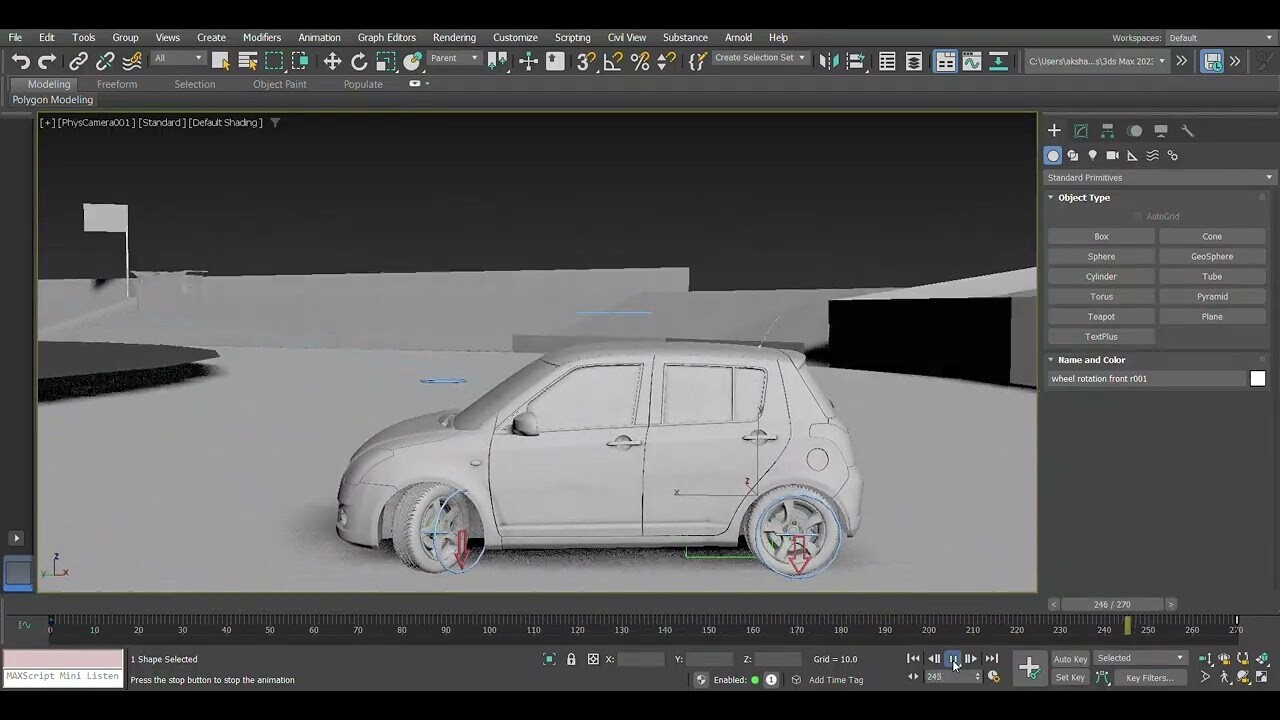The height and width of the screenshot is (720, 1280).
Task: Create a Teapot primitive
Action: point(1101,316)
